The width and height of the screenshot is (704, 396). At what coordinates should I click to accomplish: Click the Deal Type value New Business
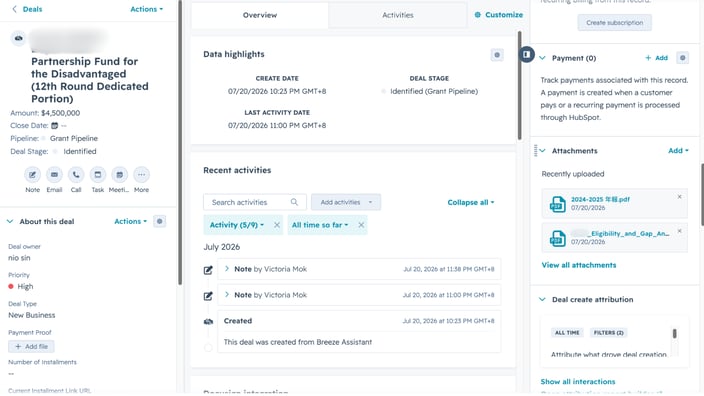[x=31, y=315]
